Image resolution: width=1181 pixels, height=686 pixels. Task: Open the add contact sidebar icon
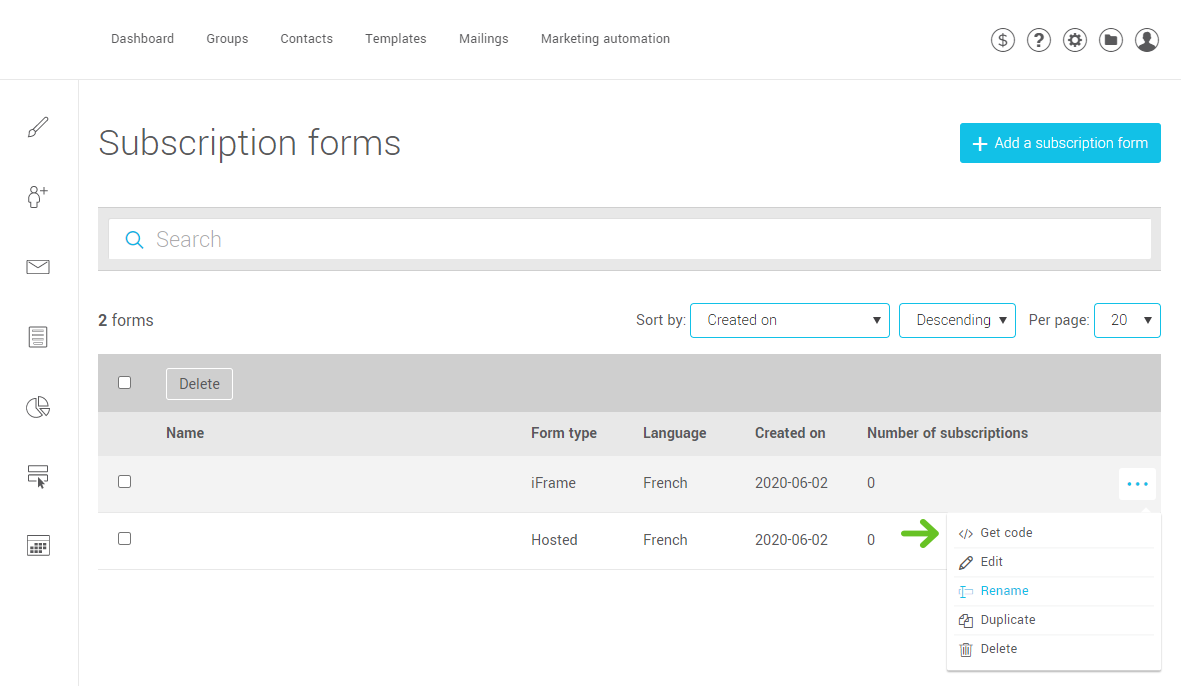click(38, 196)
